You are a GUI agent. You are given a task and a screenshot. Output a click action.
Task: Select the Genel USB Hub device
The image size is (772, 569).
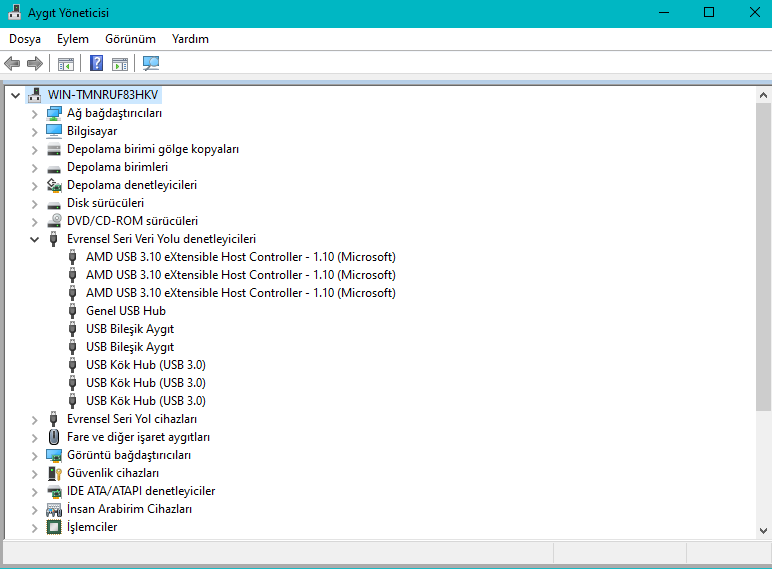pyautogui.click(x=126, y=311)
